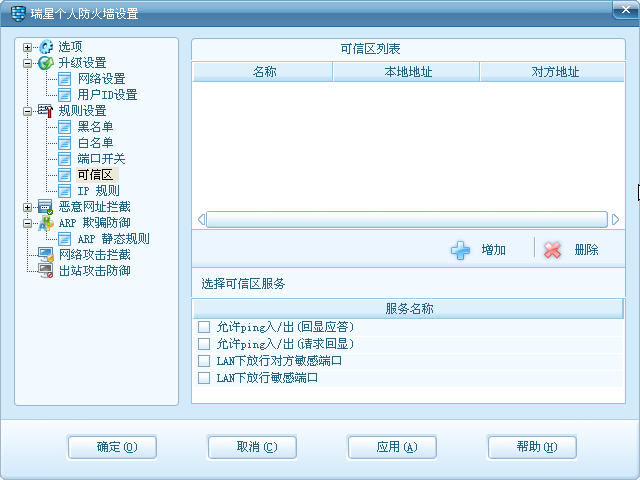Click the page icon beside 白名单
This screenshot has height=480, width=640.
[64, 143]
